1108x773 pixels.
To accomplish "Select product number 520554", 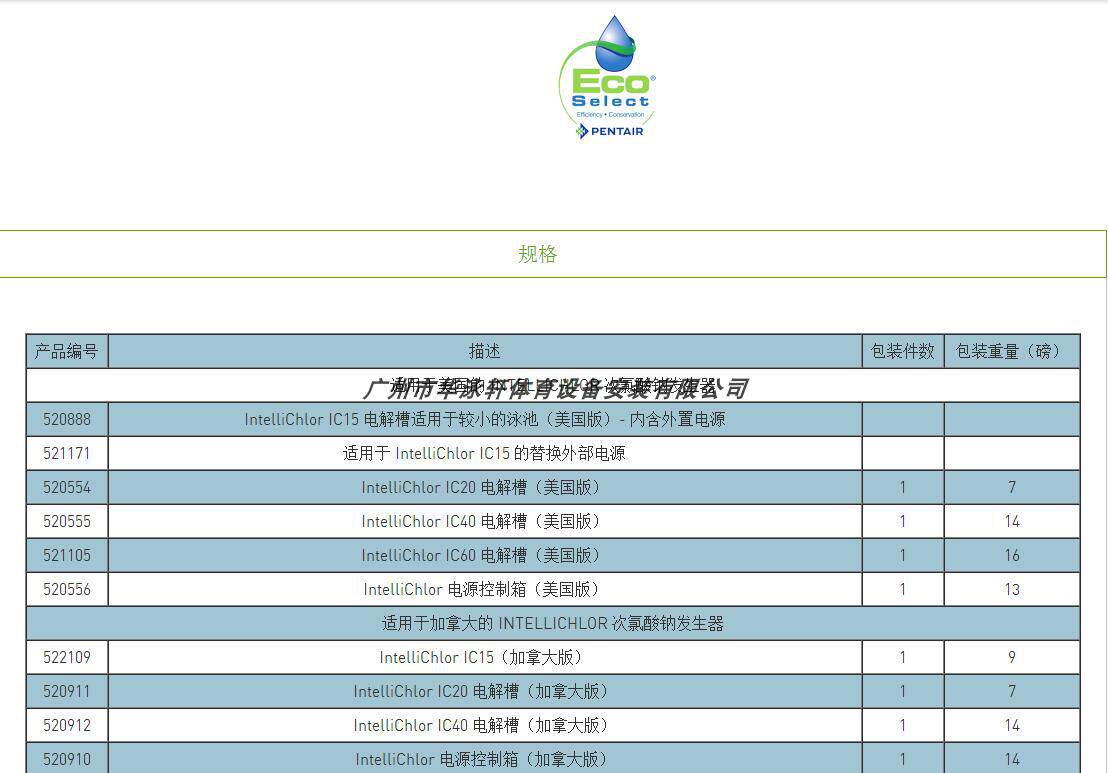I will coord(66,487).
